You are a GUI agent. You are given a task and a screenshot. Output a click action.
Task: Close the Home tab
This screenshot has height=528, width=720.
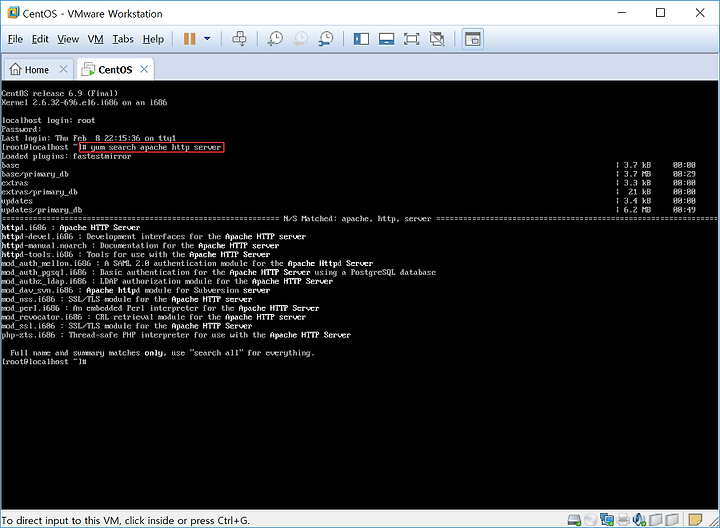pyautogui.click(x=63, y=69)
